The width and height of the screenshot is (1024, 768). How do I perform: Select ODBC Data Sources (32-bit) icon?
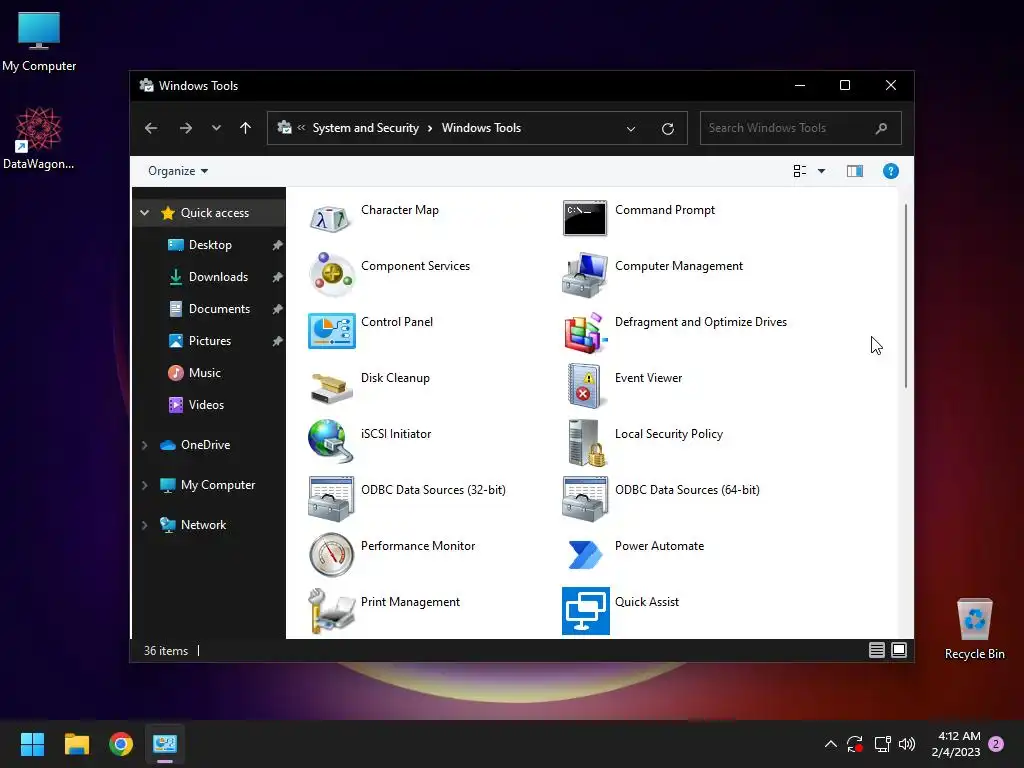pos(331,498)
